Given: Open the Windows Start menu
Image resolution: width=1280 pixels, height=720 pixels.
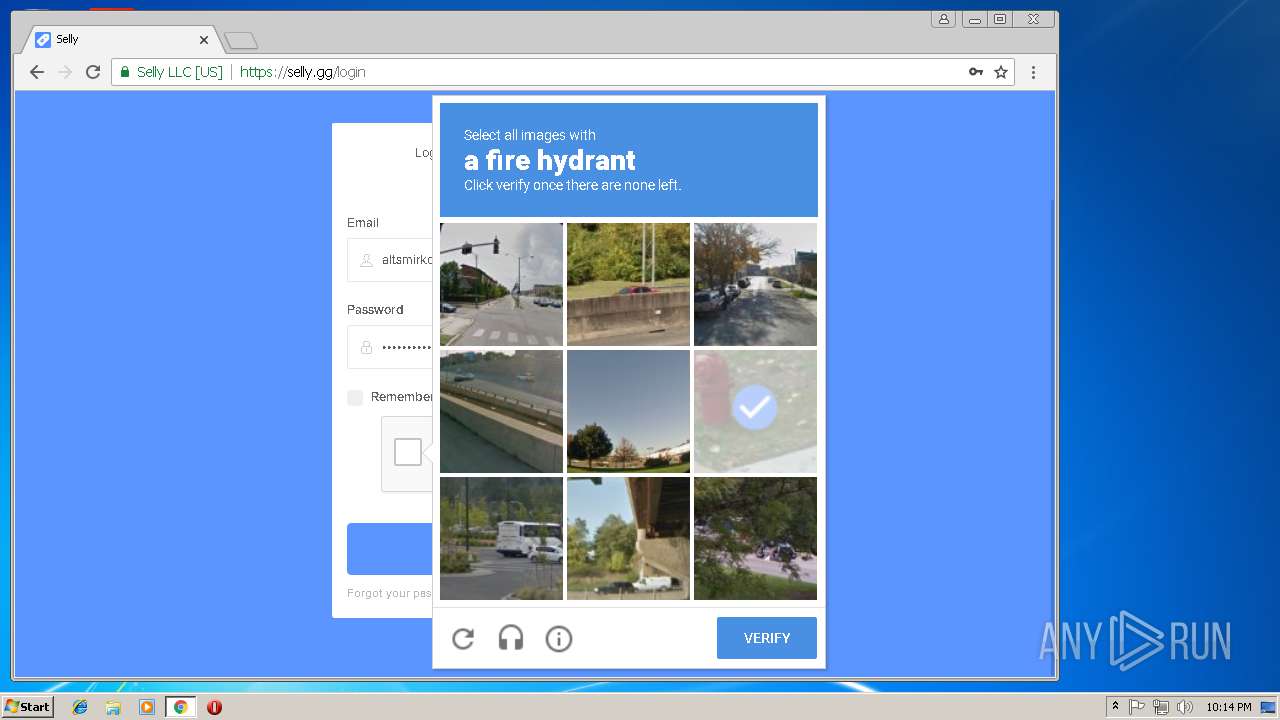Looking at the screenshot, I should coord(27,706).
